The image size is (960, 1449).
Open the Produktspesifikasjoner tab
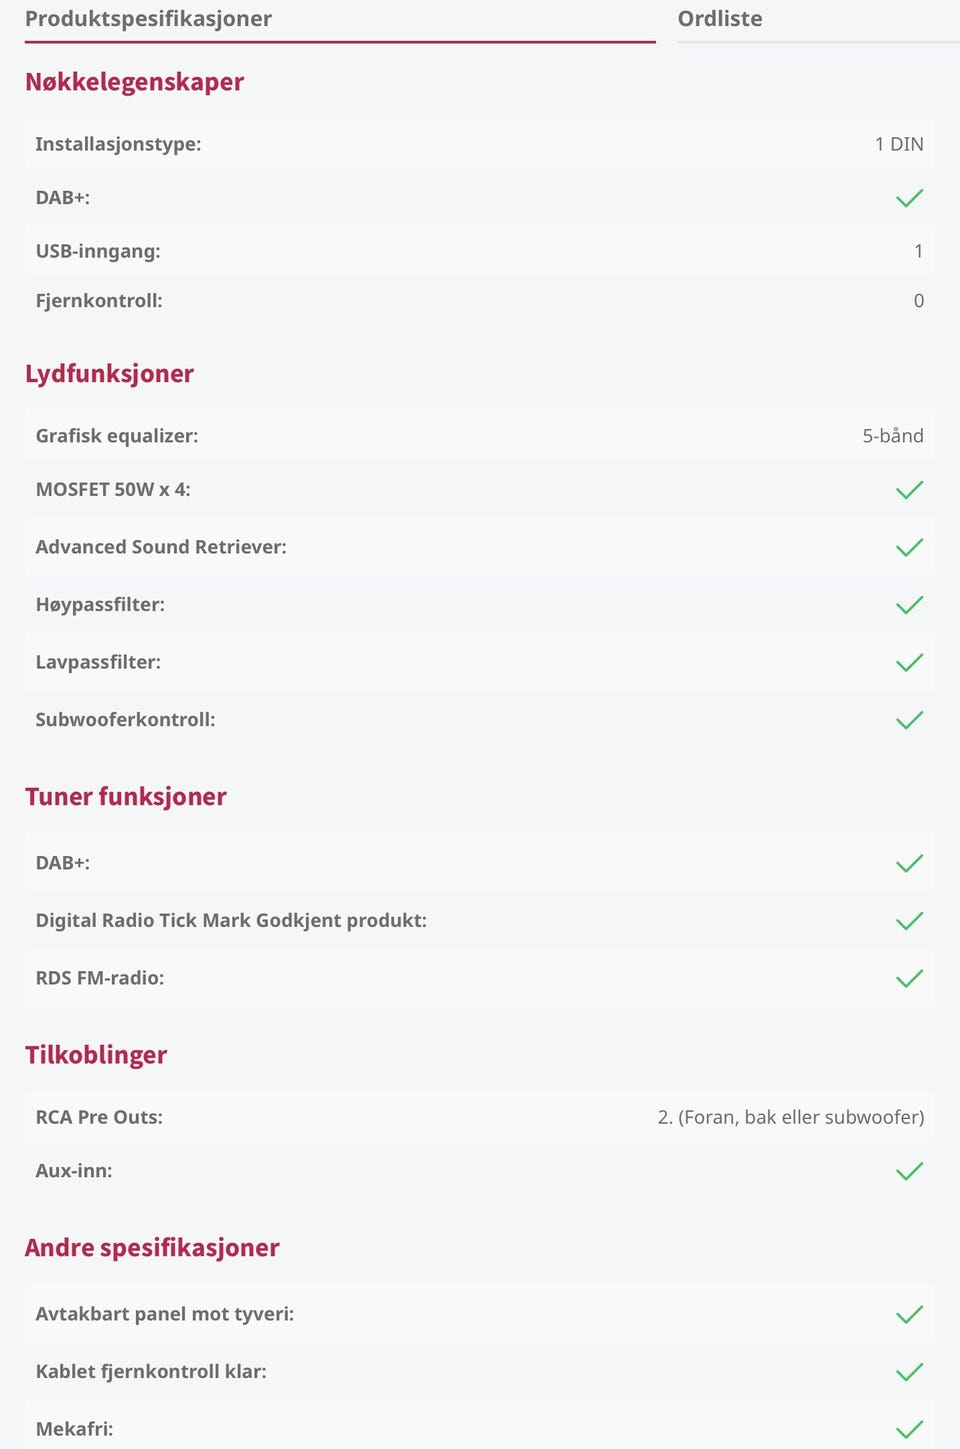[x=148, y=19]
